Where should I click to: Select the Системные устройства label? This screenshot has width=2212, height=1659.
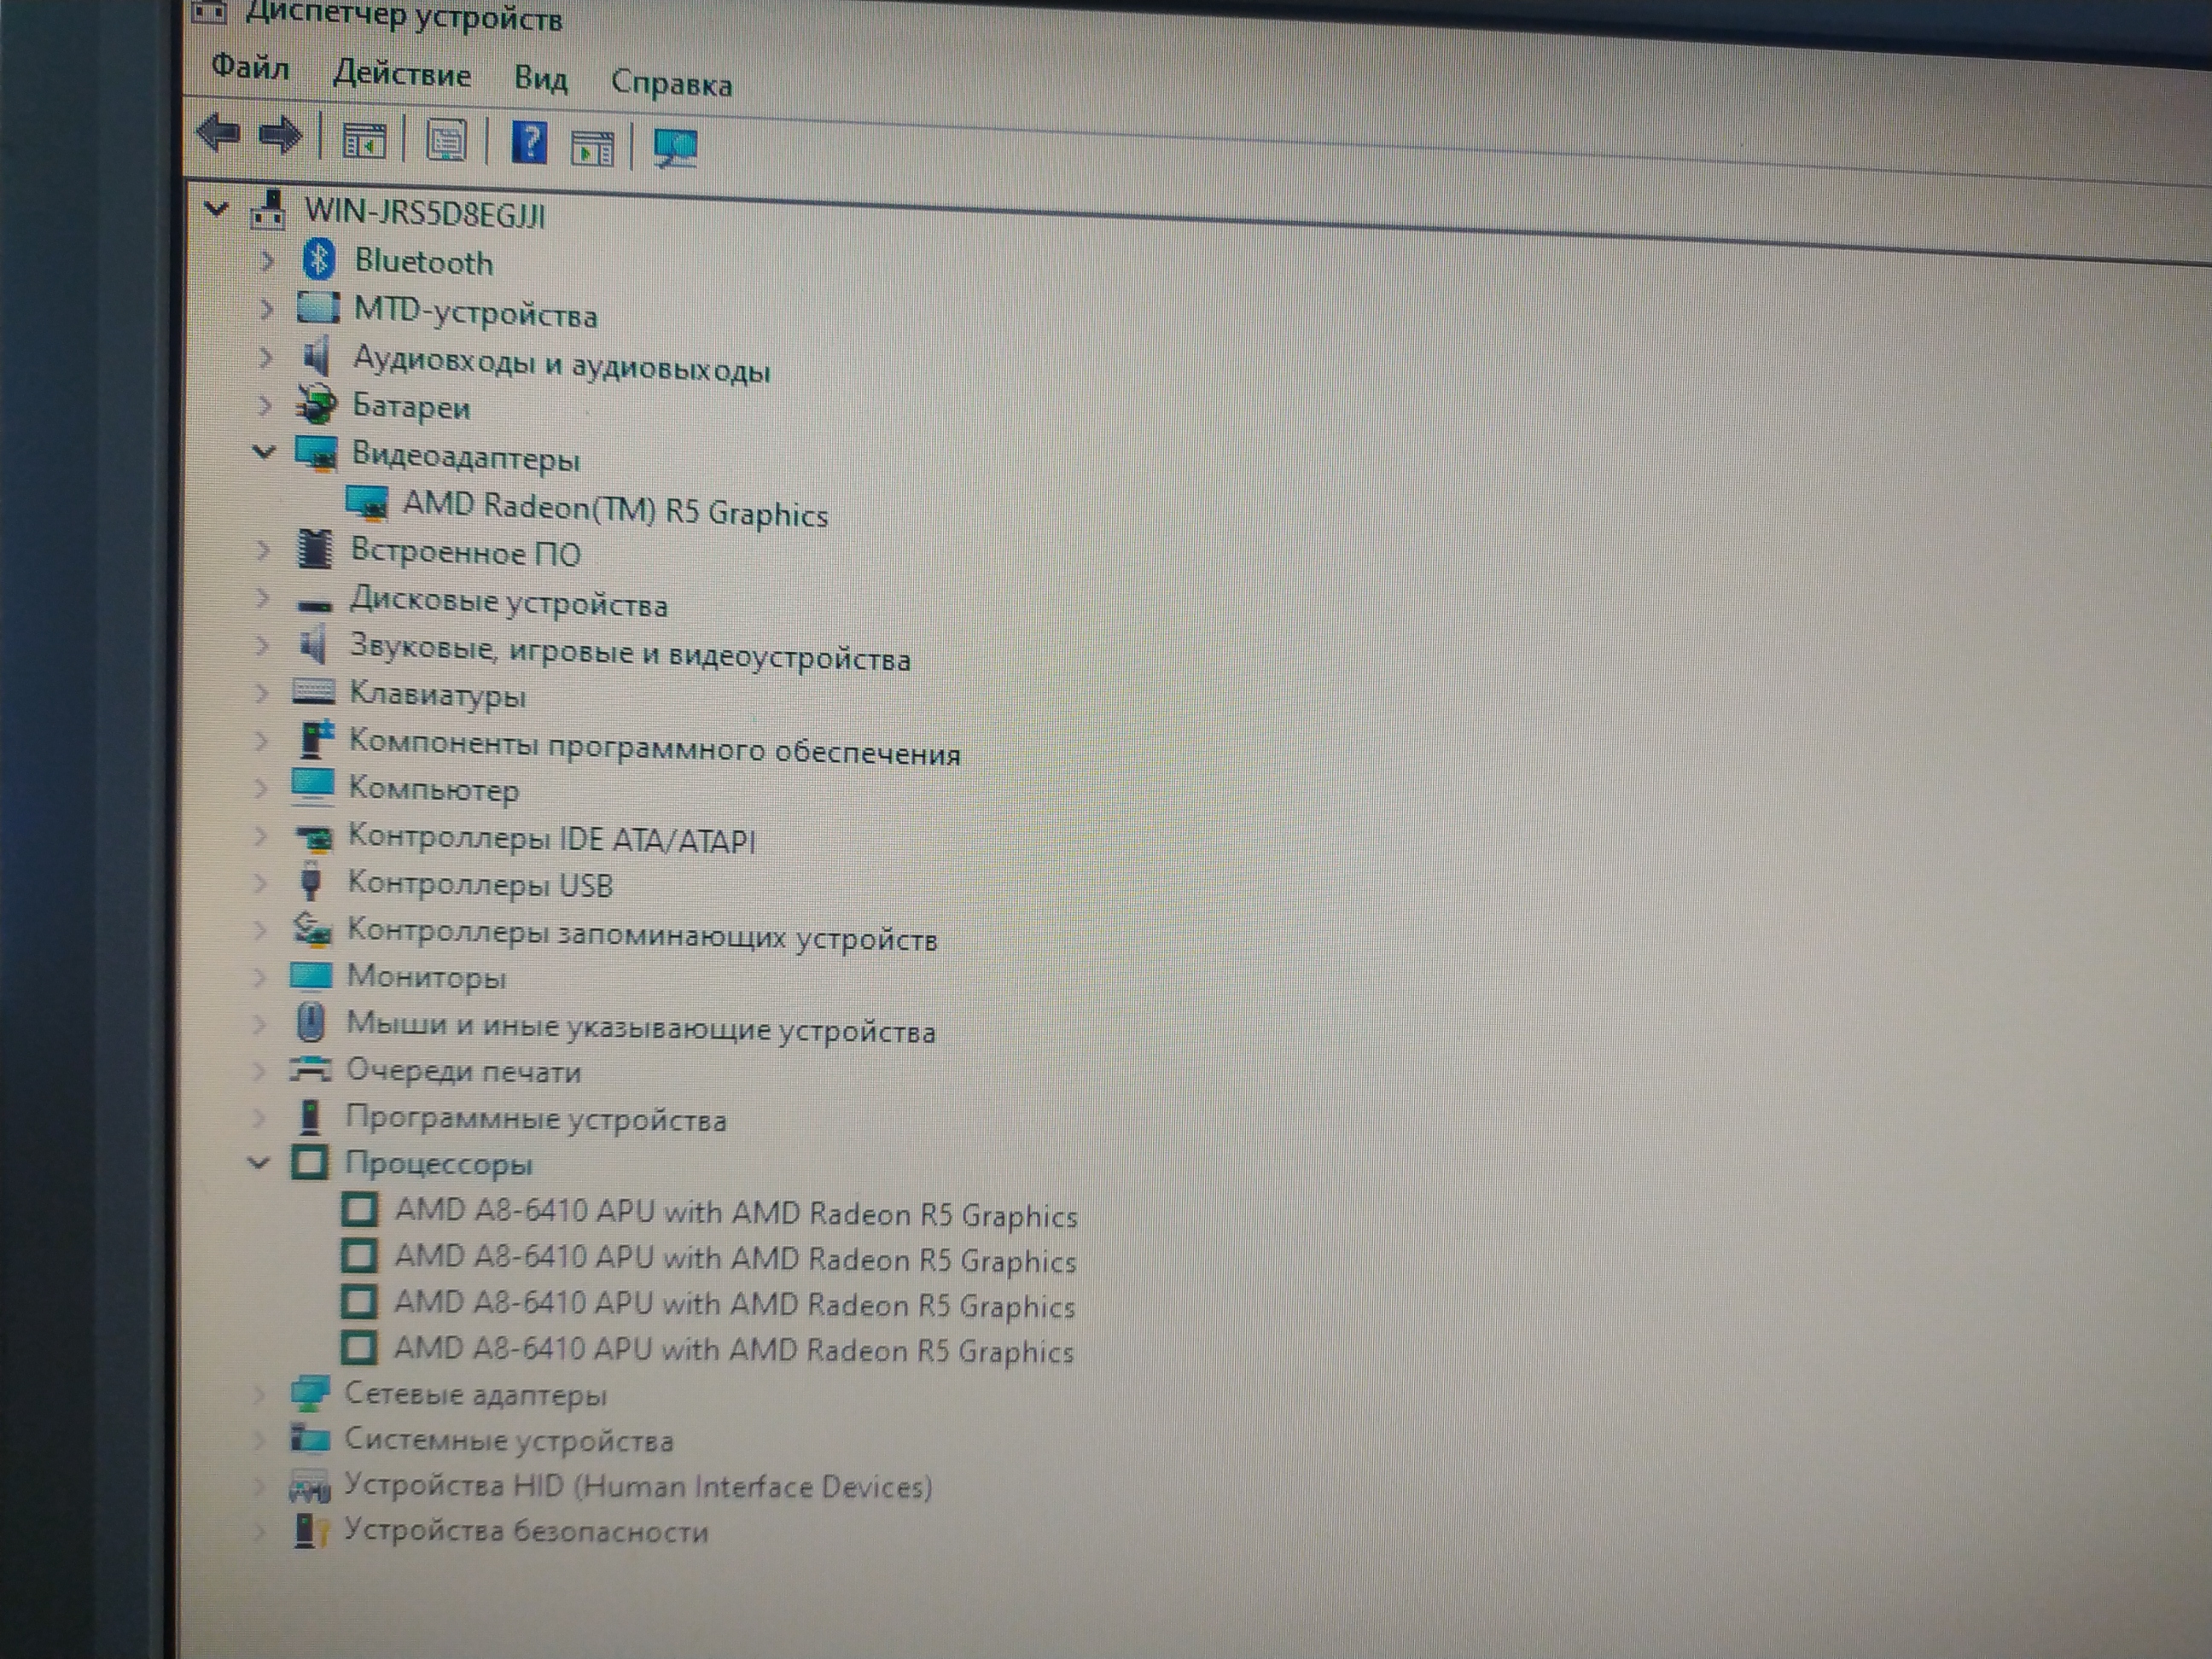[x=509, y=1440]
